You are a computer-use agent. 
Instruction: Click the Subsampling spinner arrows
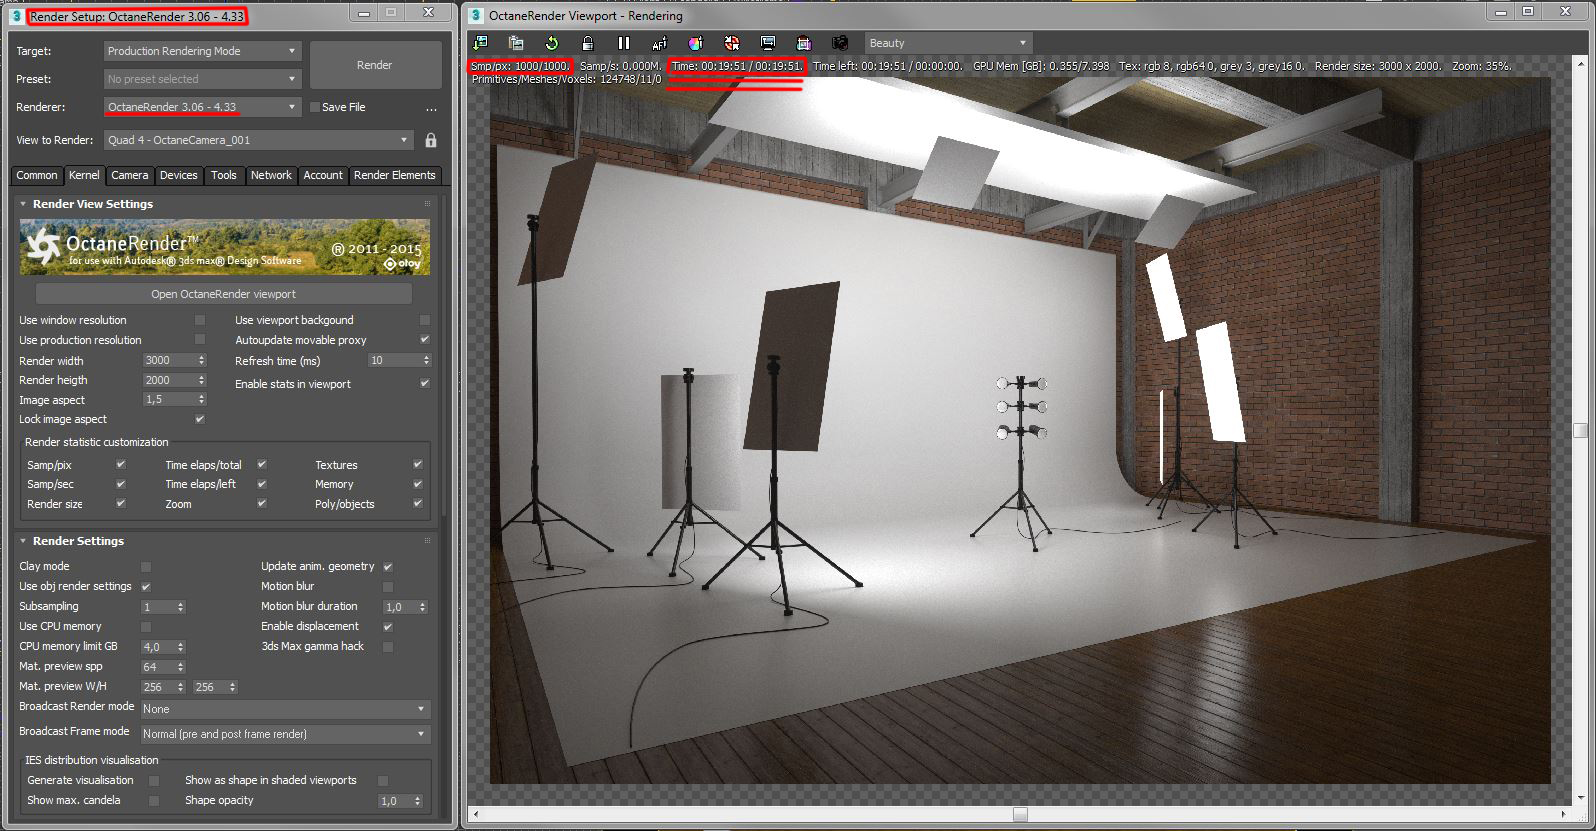tap(180, 607)
